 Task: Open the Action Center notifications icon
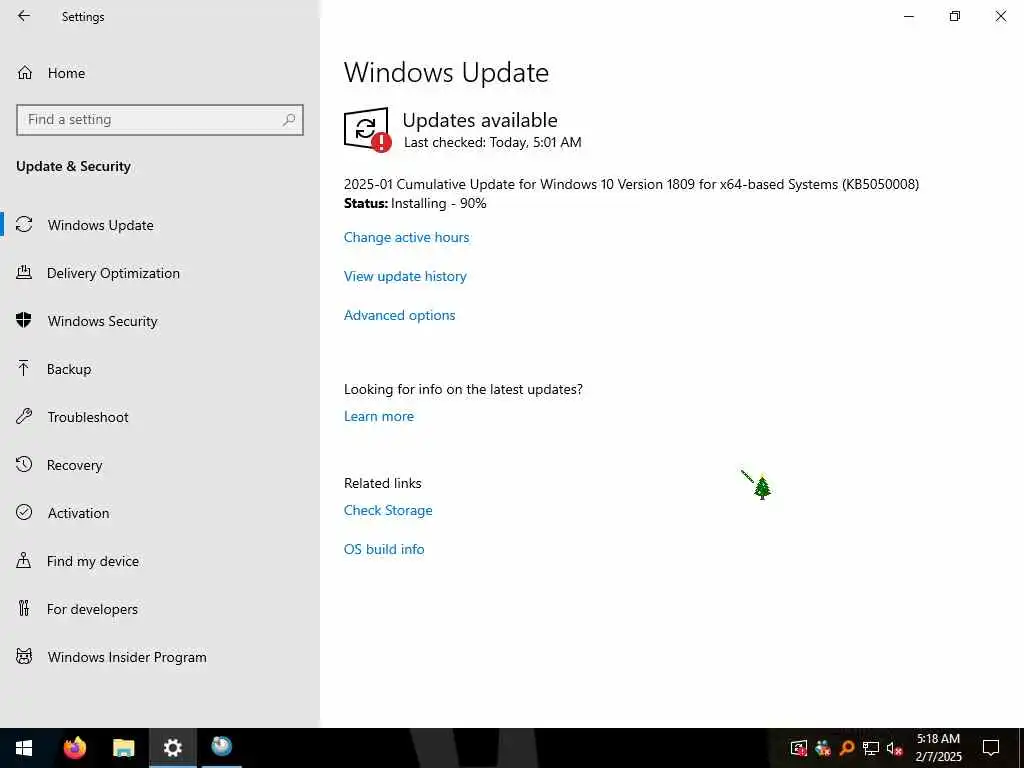click(991, 748)
